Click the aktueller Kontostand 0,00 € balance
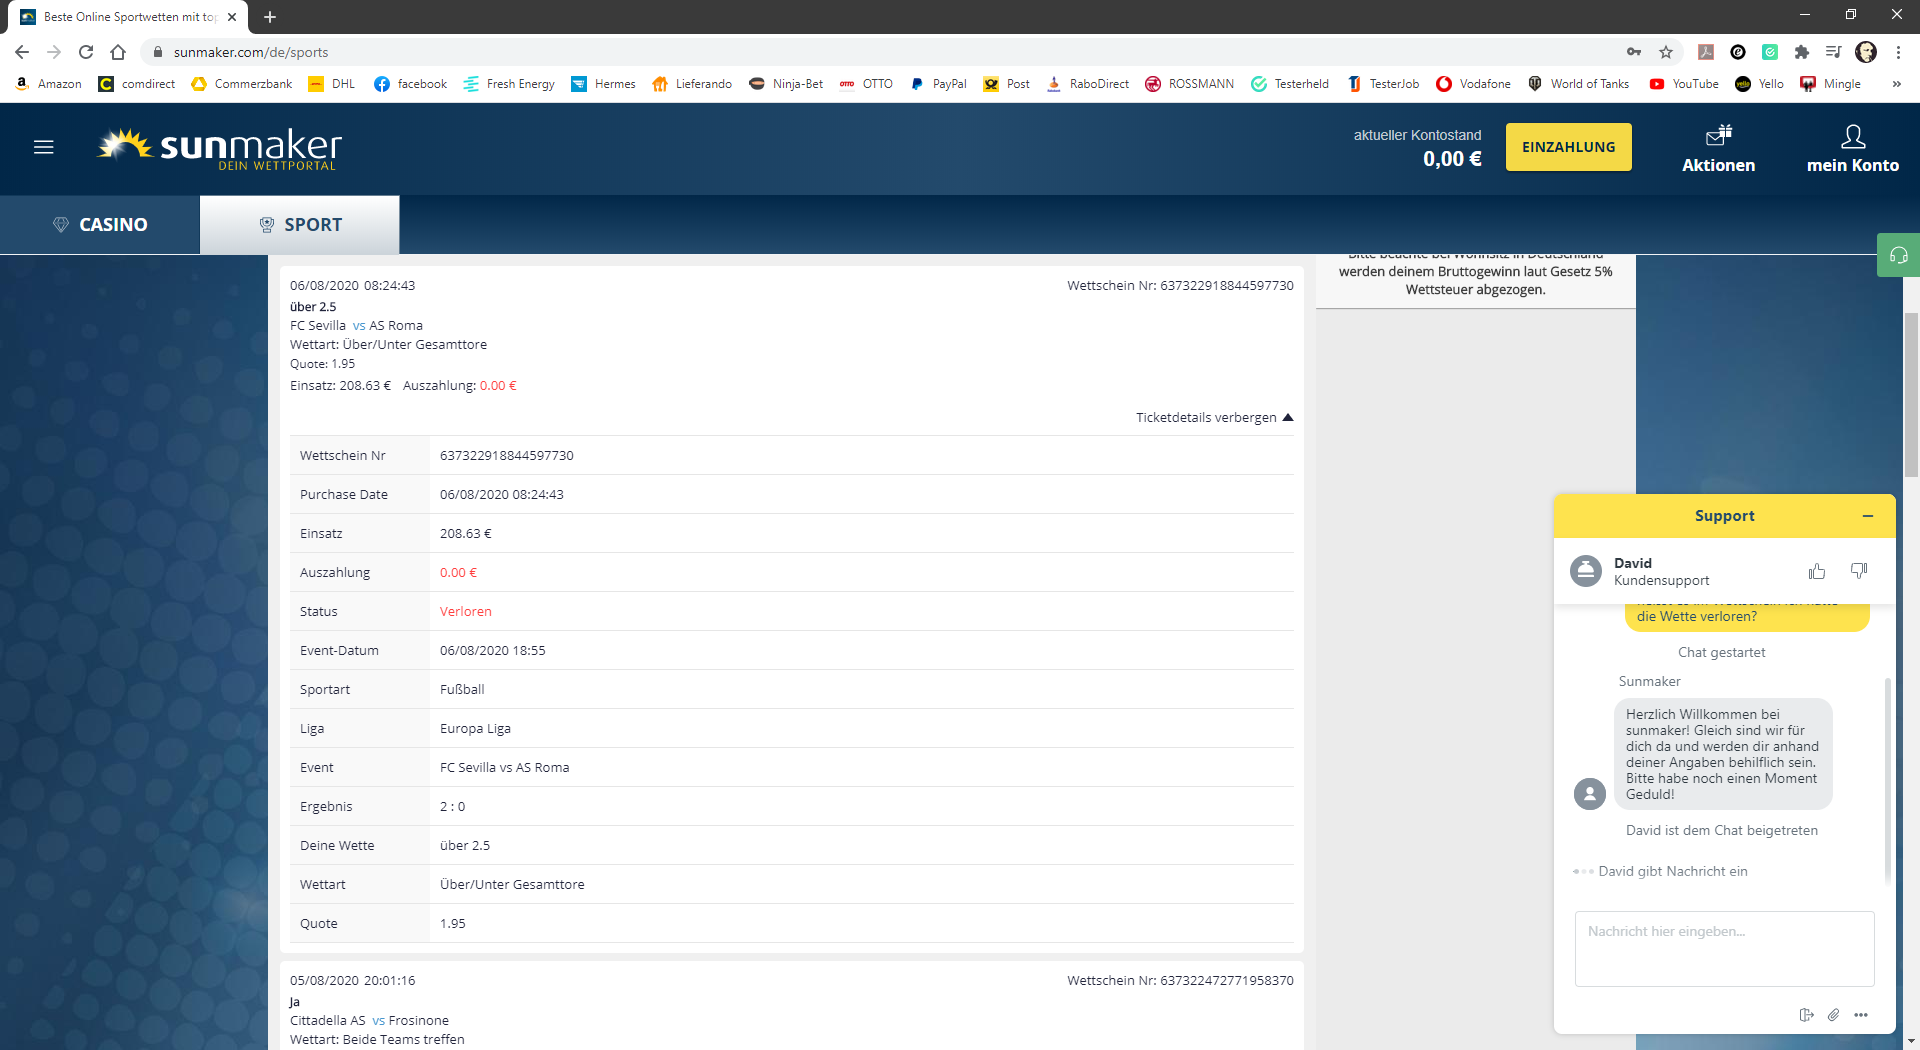This screenshot has width=1920, height=1050. coord(1452,159)
